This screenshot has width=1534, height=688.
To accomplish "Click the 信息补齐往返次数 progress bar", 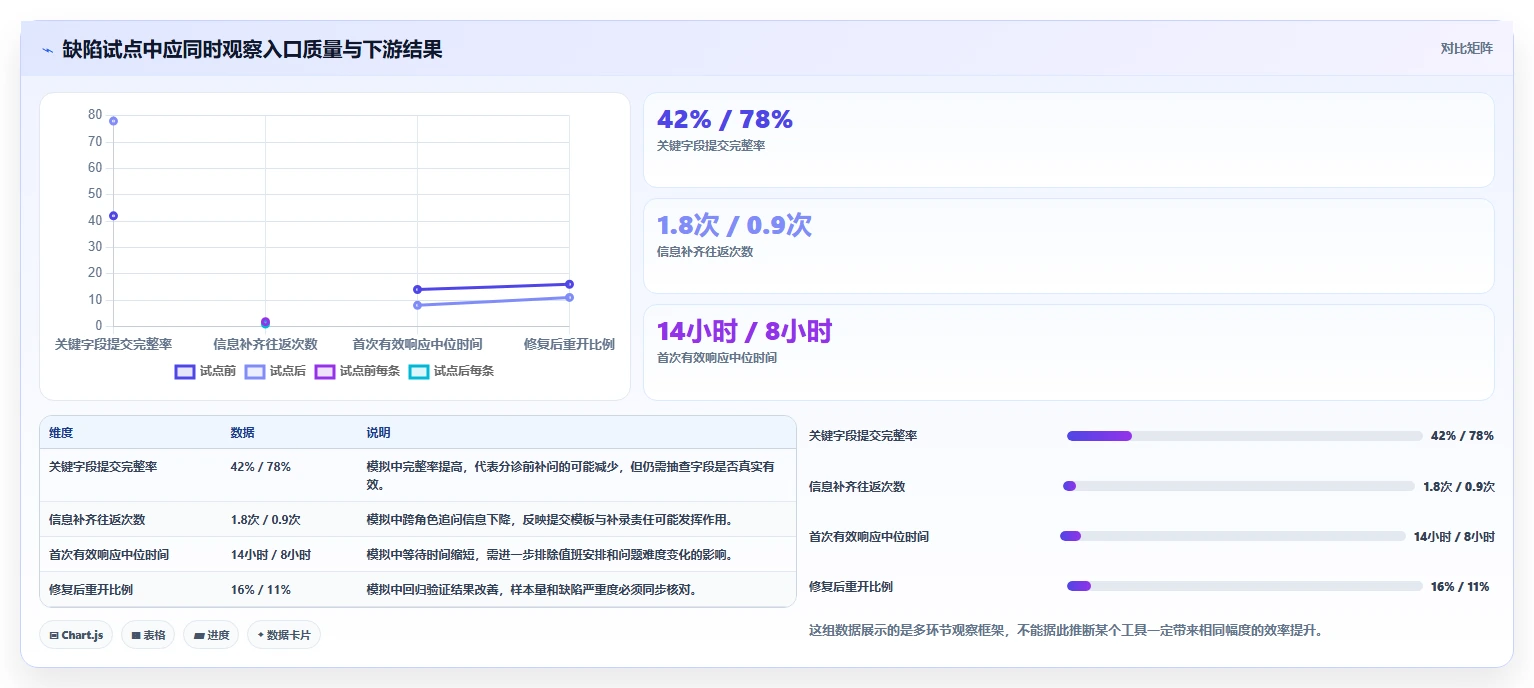I will (x=1238, y=486).
